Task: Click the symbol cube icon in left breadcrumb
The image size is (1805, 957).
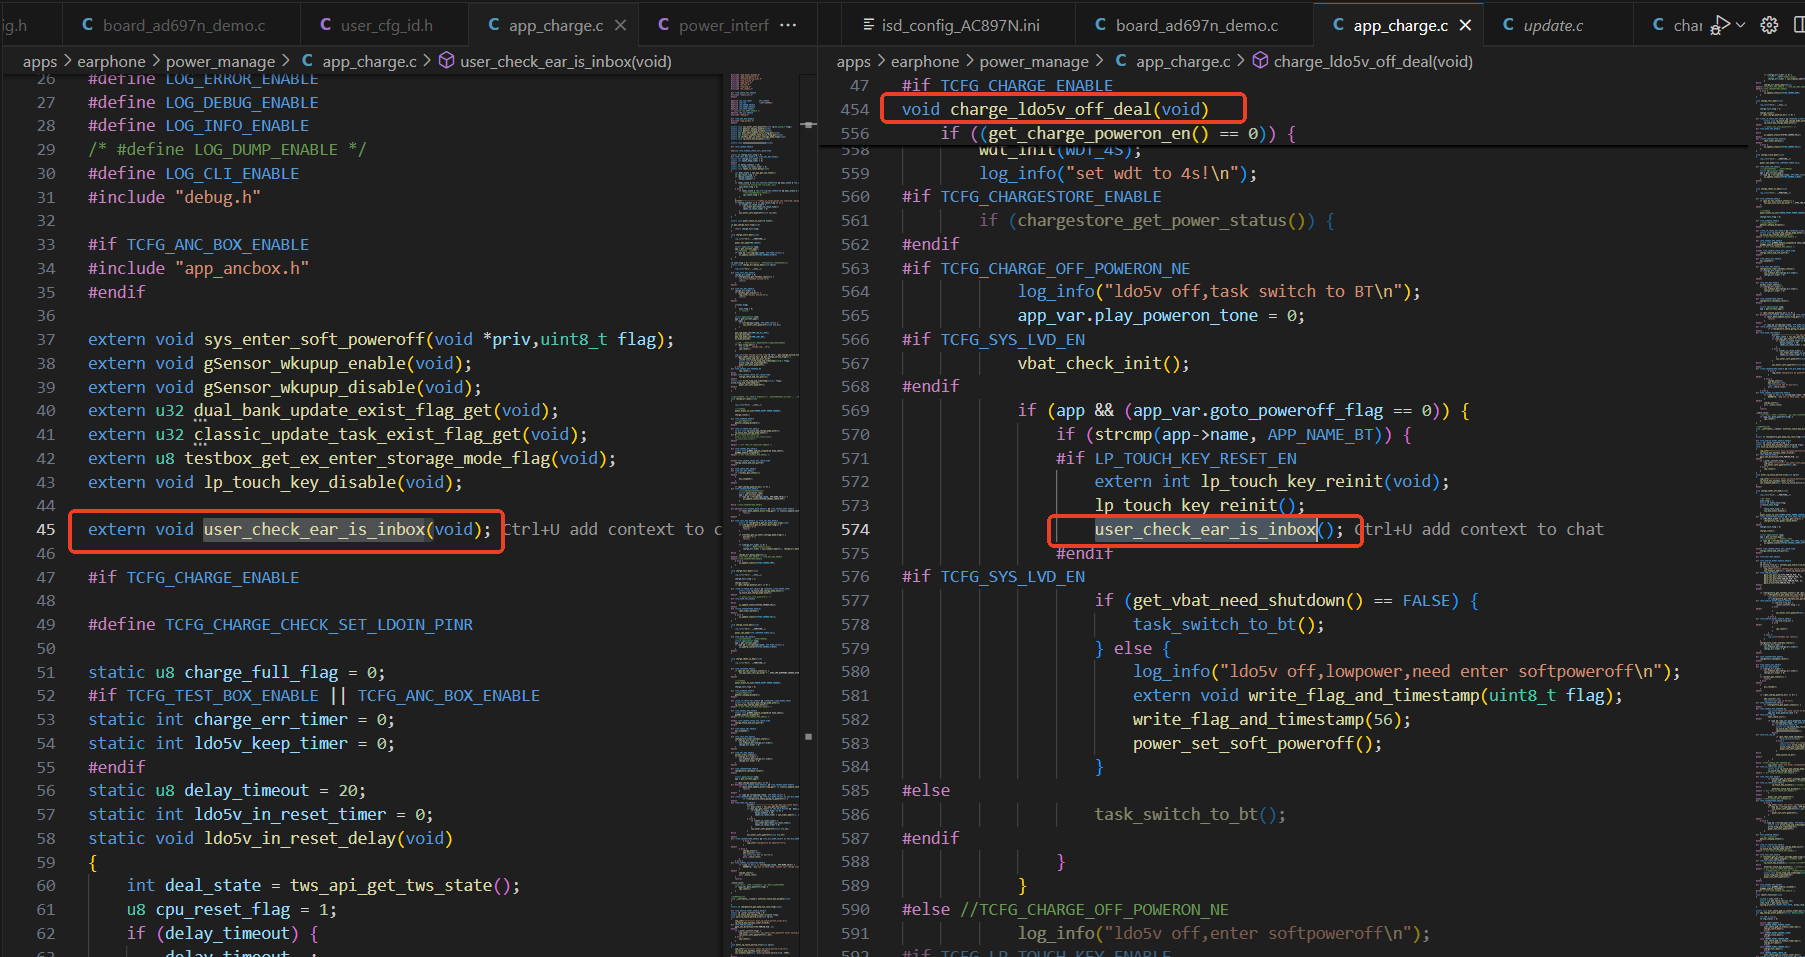Action: point(447,61)
